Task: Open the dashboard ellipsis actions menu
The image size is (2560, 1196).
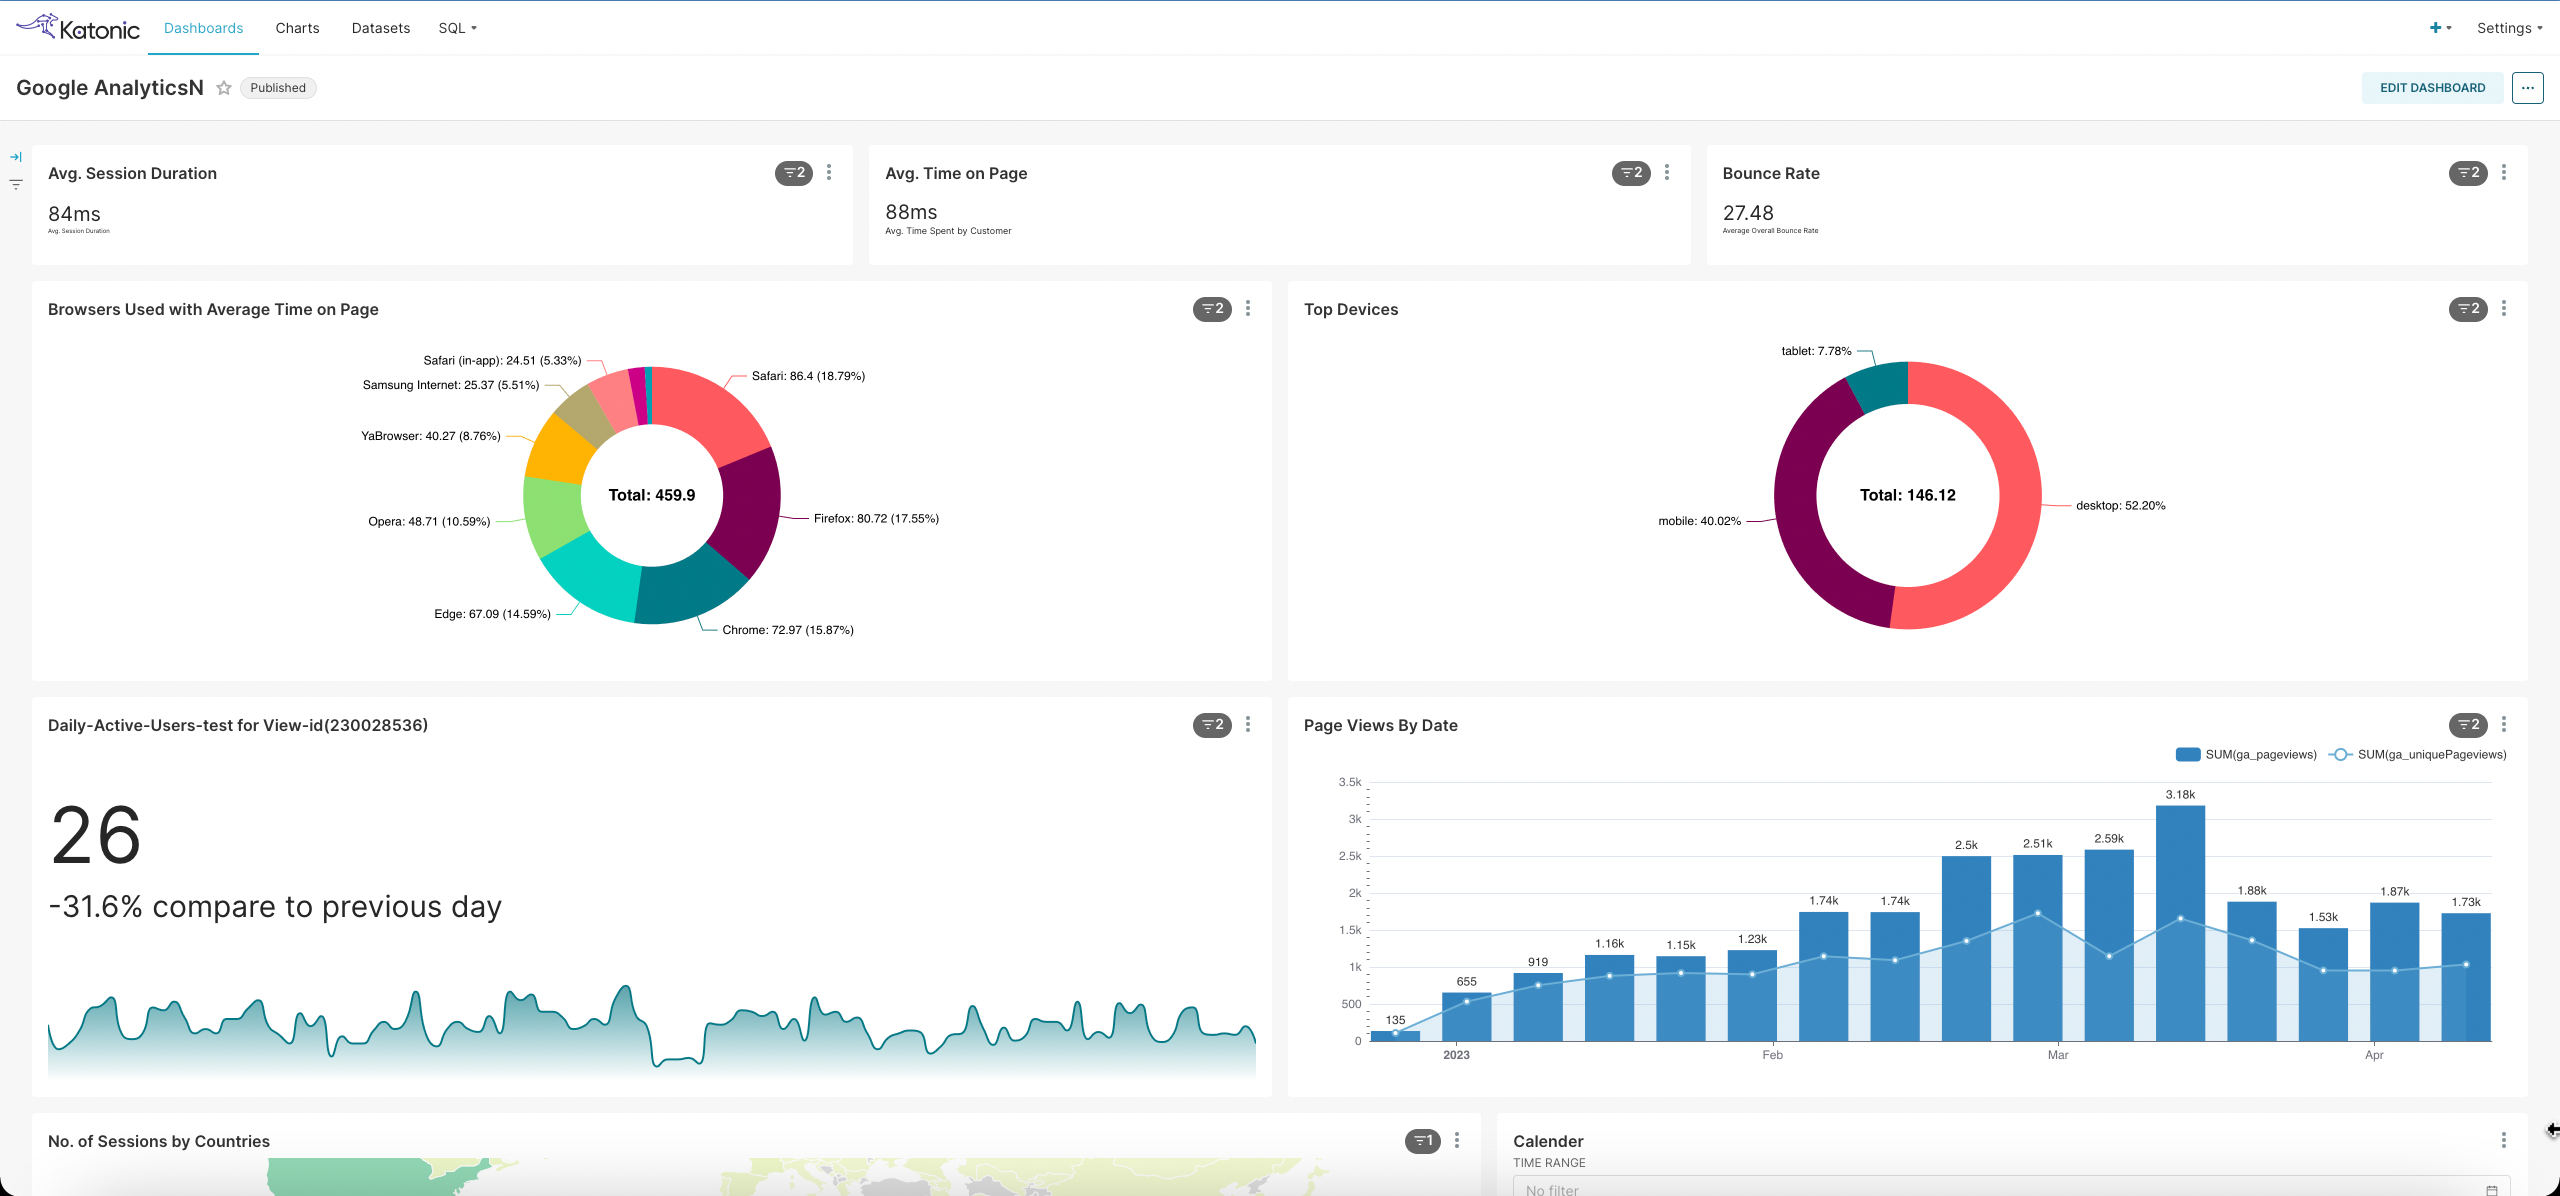Action: tap(2527, 88)
